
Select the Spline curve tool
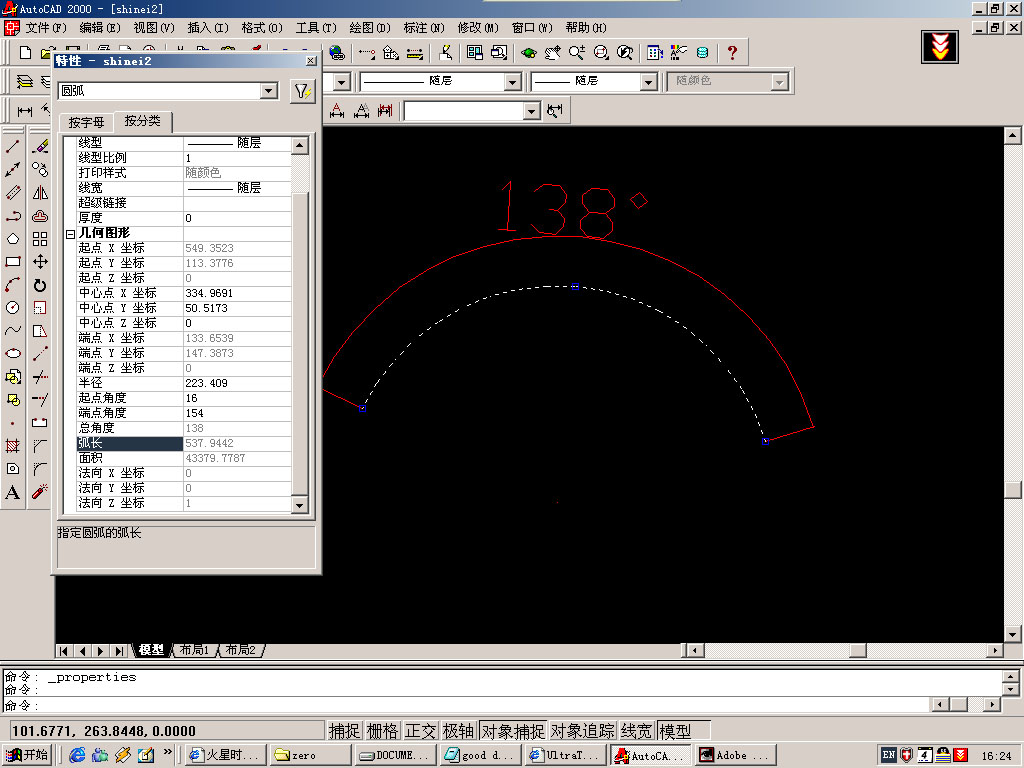click(12, 330)
